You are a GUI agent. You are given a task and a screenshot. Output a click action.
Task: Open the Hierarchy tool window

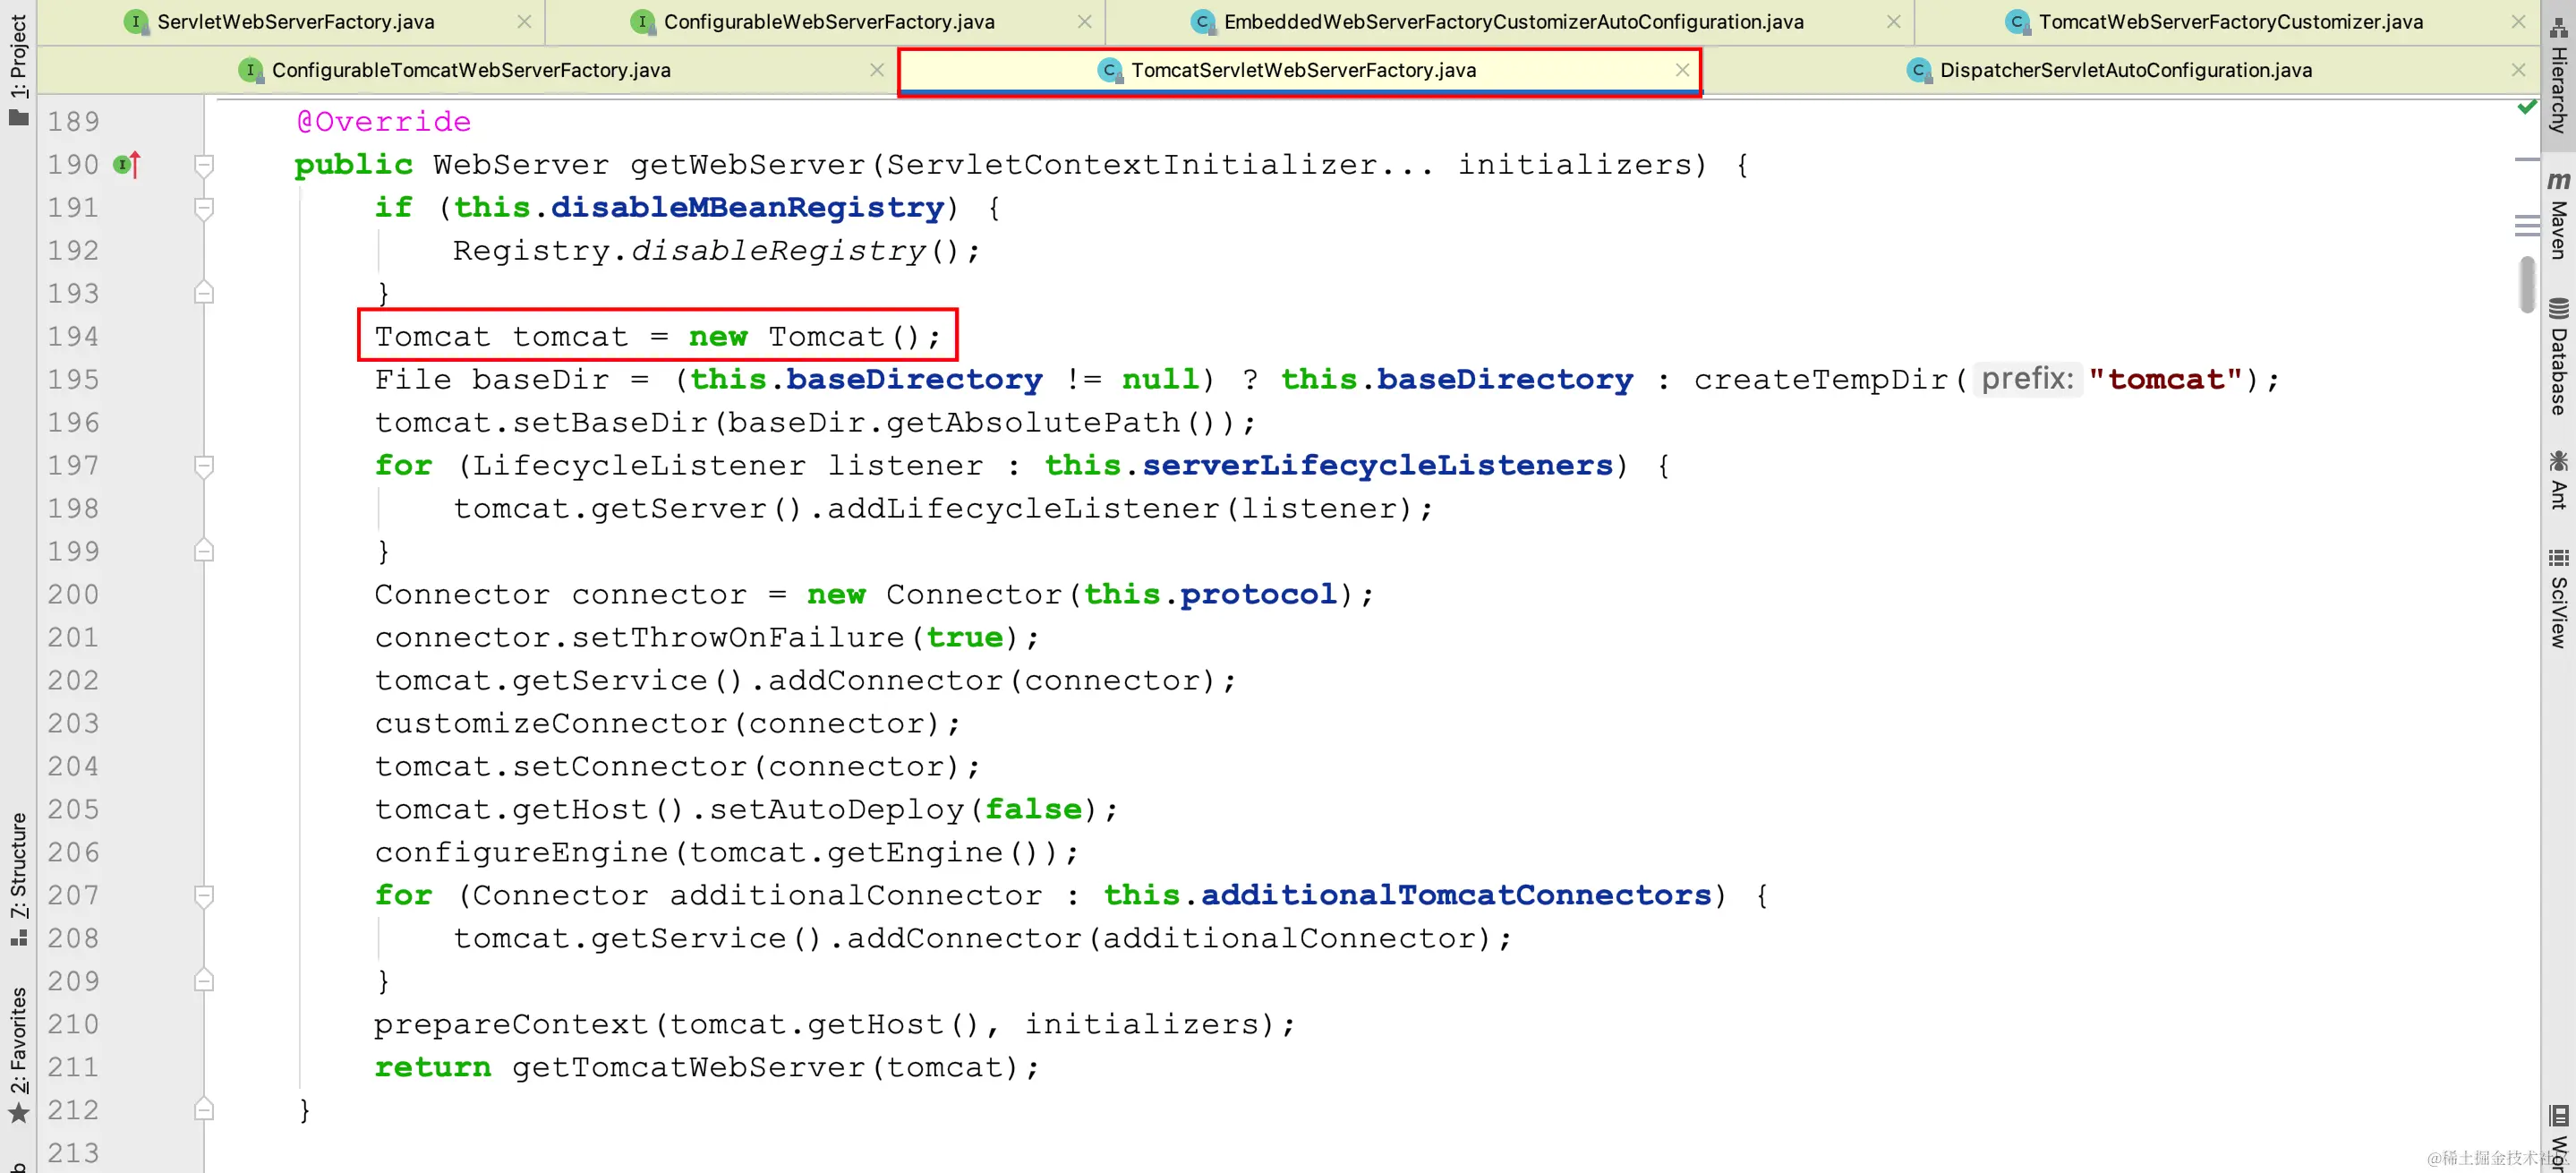(2558, 75)
